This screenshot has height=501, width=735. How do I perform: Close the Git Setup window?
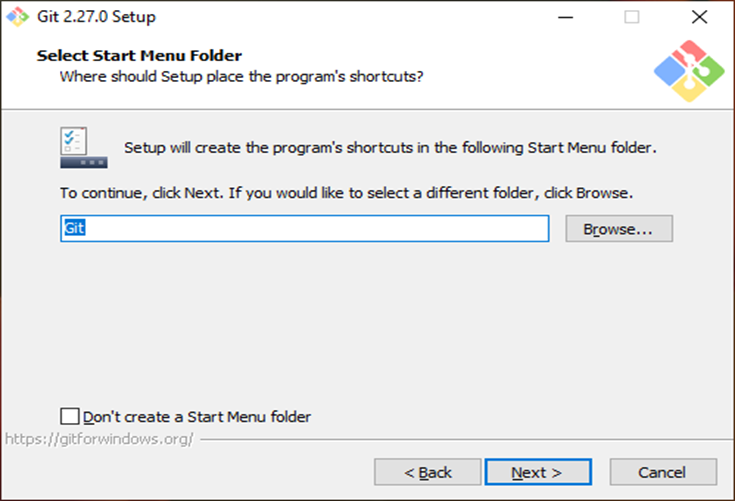tap(699, 17)
